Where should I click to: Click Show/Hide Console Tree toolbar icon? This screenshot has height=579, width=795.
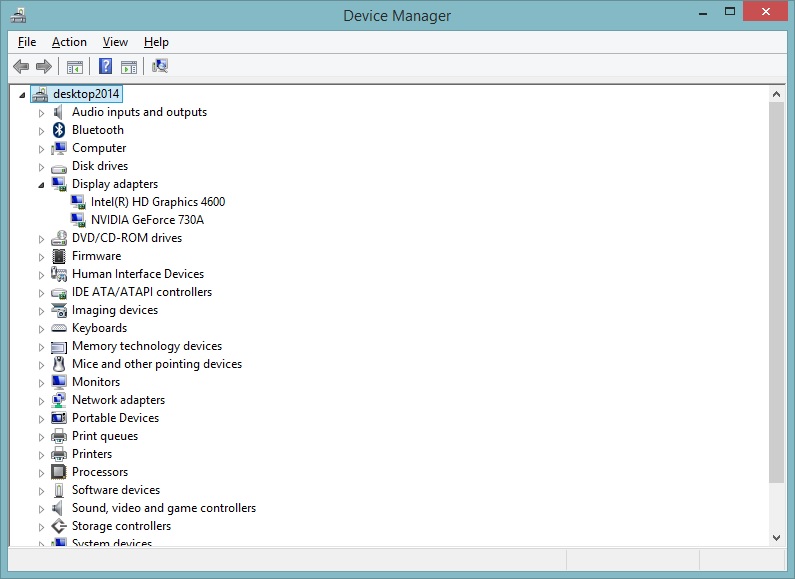pyautogui.click(x=74, y=67)
